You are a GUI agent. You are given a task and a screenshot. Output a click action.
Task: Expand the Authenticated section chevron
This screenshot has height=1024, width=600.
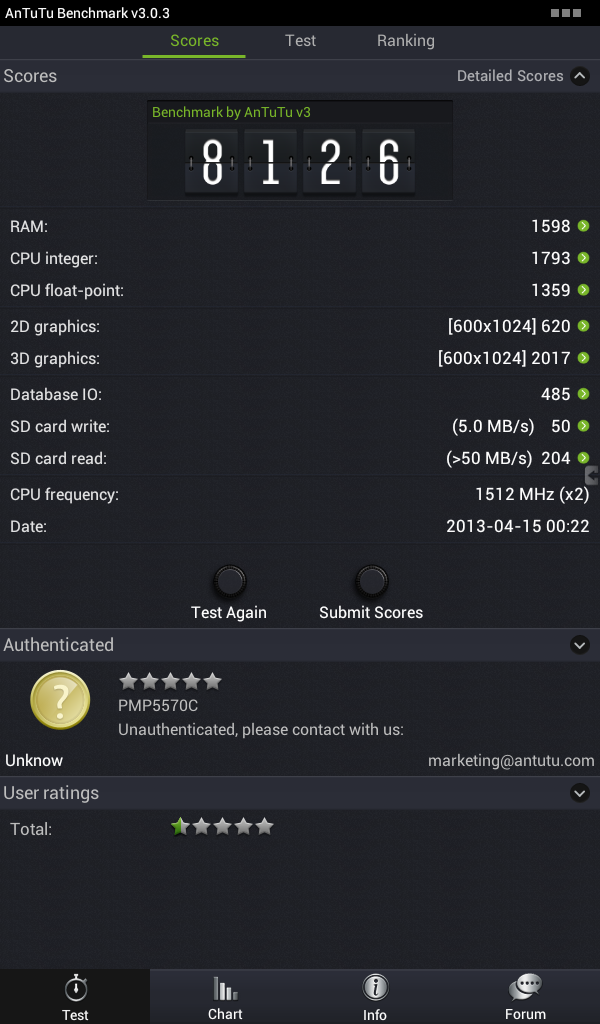point(580,645)
